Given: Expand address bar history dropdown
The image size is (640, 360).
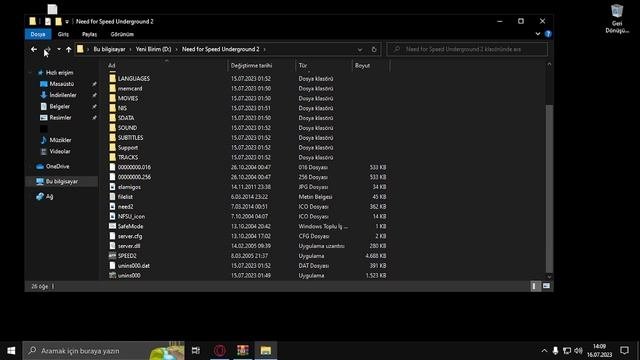Looking at the screenshot, I should click(x=360, y=49).
